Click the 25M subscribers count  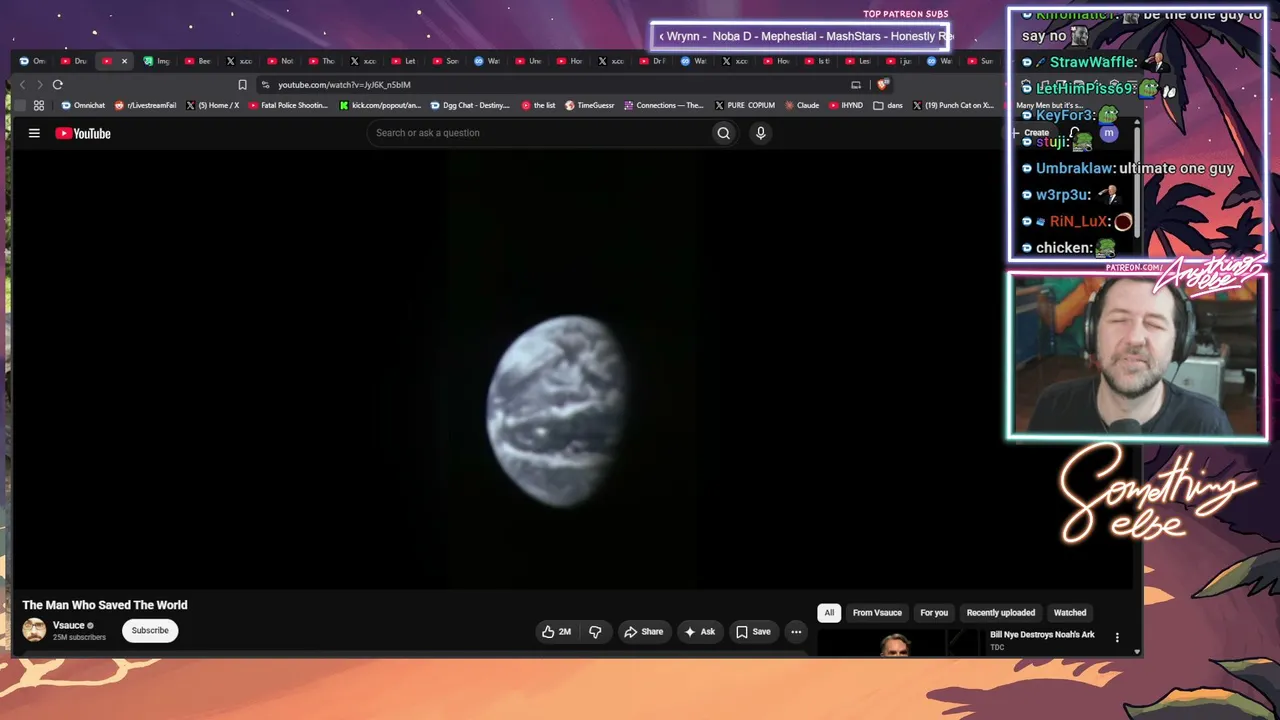click(79, 637)
